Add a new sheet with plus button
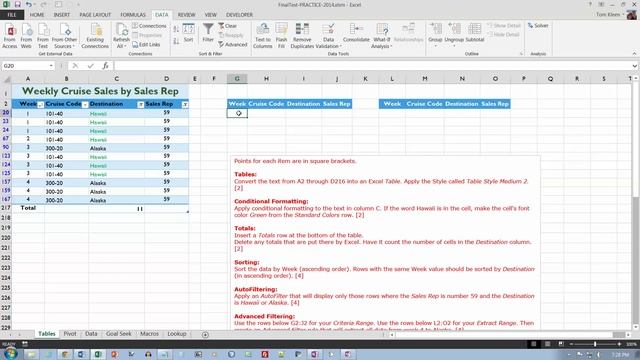640x360 pixels. pos(205,335)
